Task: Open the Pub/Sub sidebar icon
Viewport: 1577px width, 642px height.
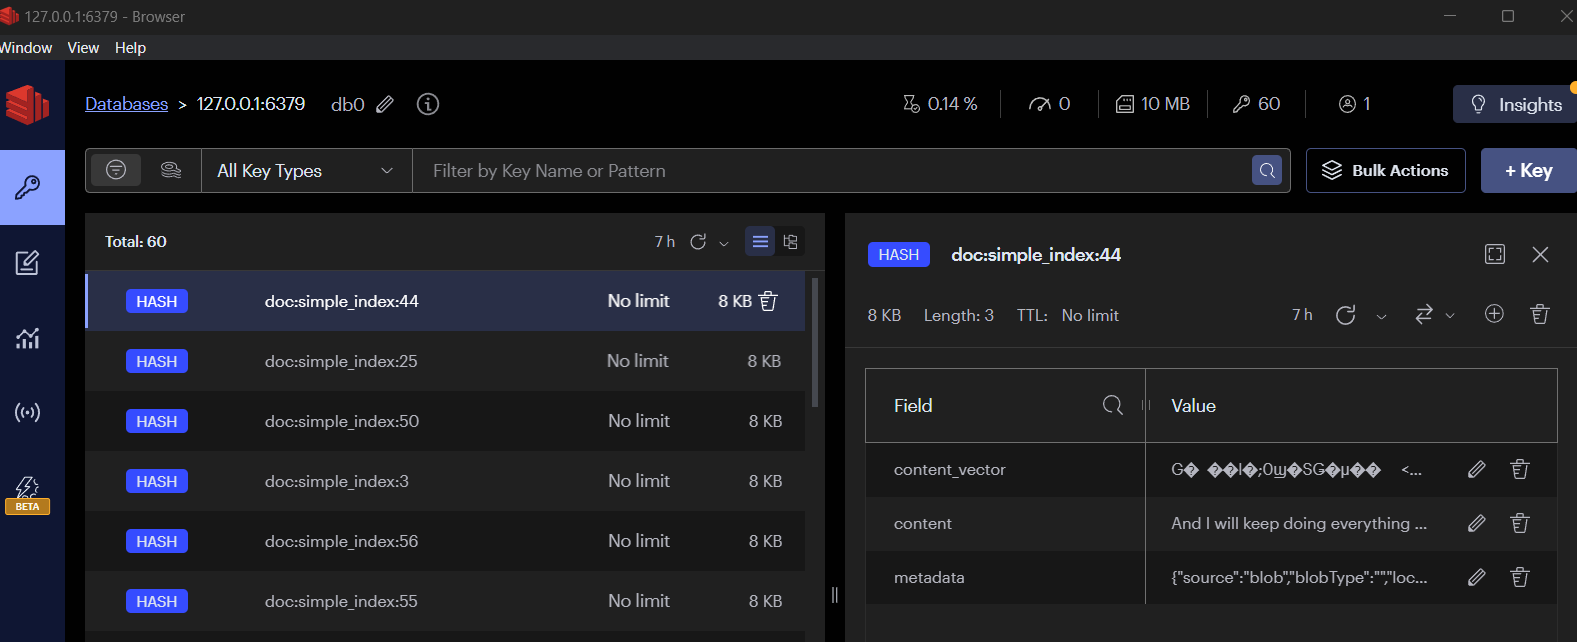Action: (x=27, y=413)
